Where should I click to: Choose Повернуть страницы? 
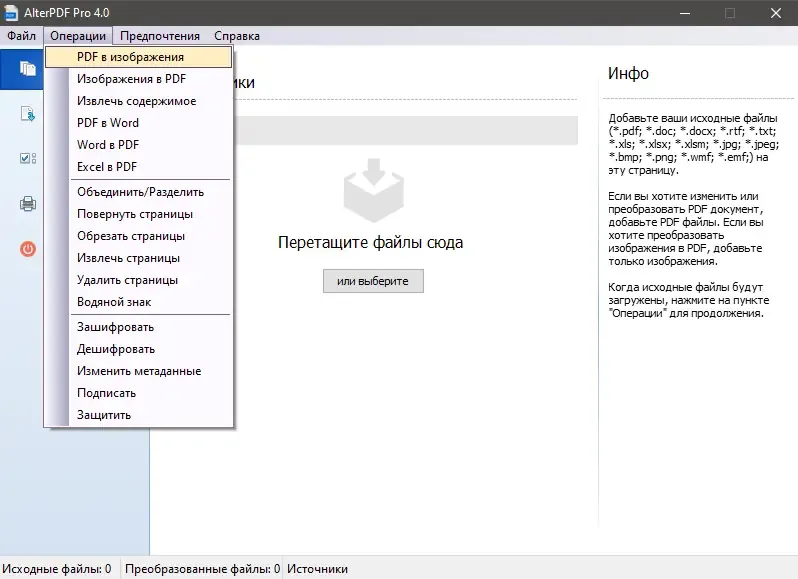point(138,214)
